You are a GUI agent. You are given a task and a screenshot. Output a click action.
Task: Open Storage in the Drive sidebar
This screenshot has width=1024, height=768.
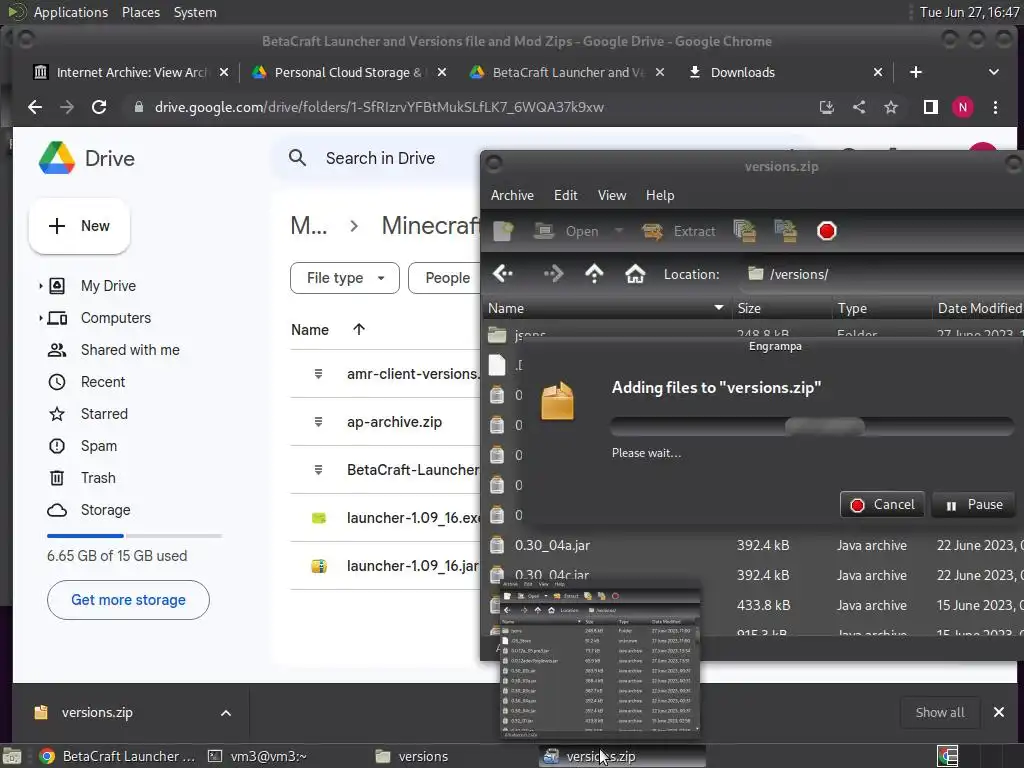tap(105, 510)
